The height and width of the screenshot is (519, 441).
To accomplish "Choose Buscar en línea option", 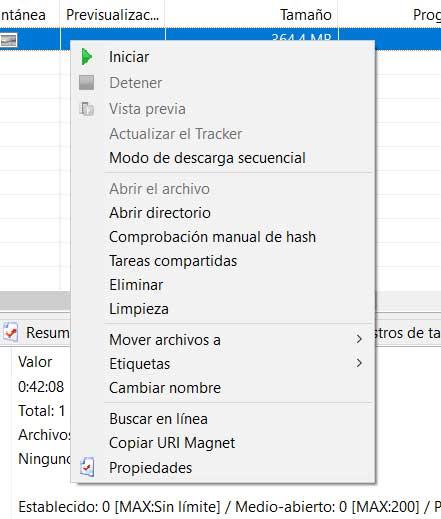I will coord(158,419).
